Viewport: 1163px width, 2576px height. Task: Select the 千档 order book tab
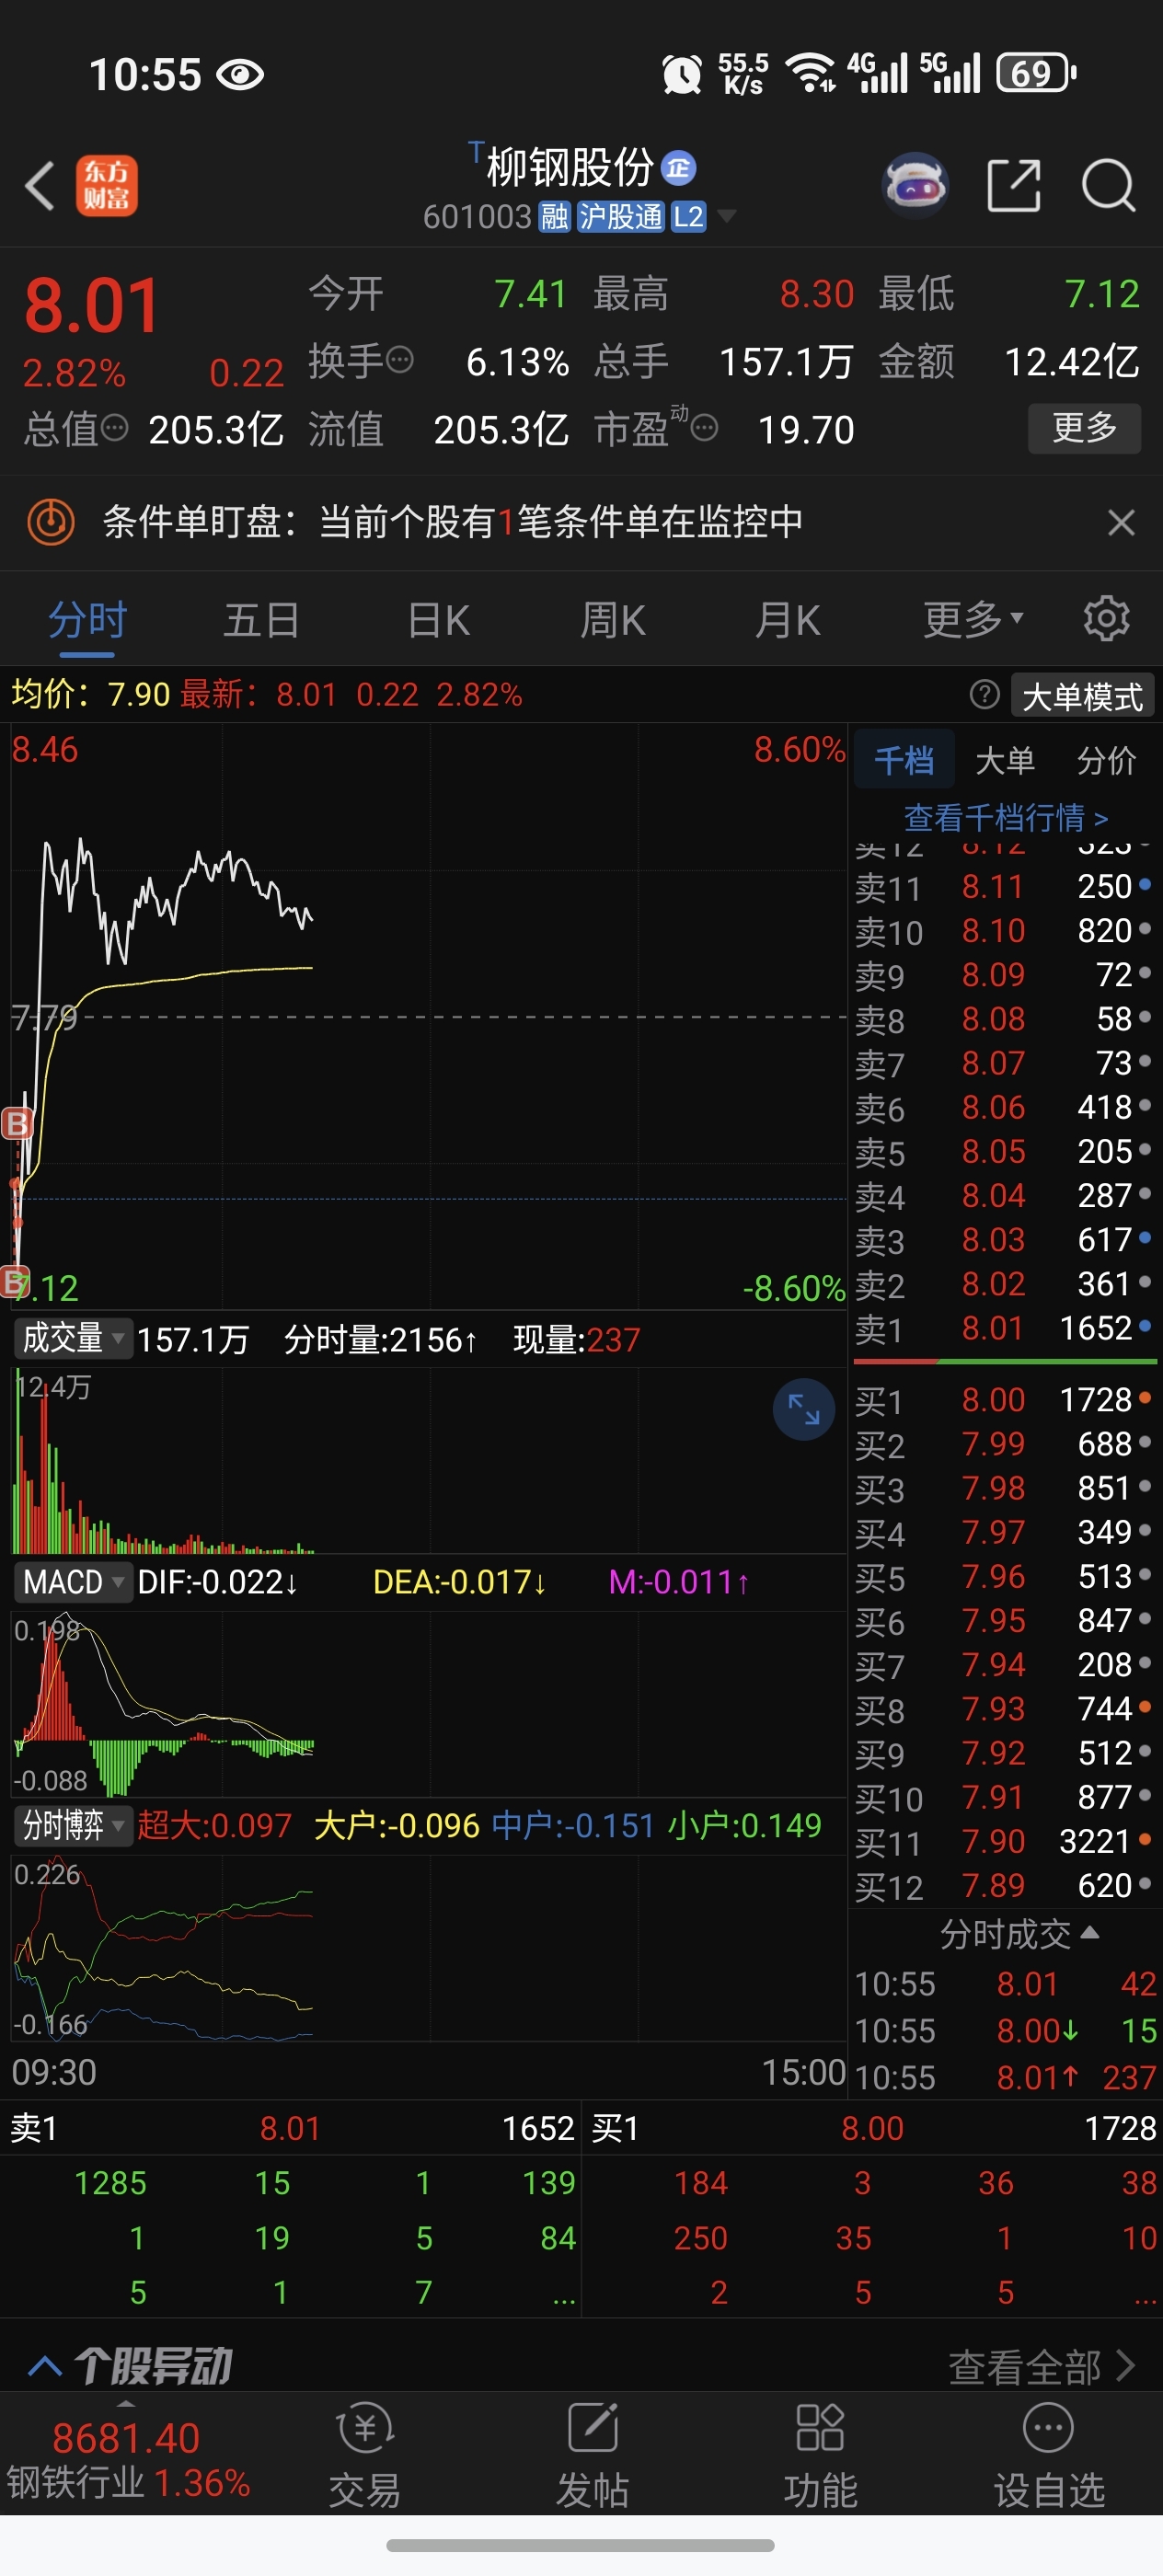click(x=903, y=760)
